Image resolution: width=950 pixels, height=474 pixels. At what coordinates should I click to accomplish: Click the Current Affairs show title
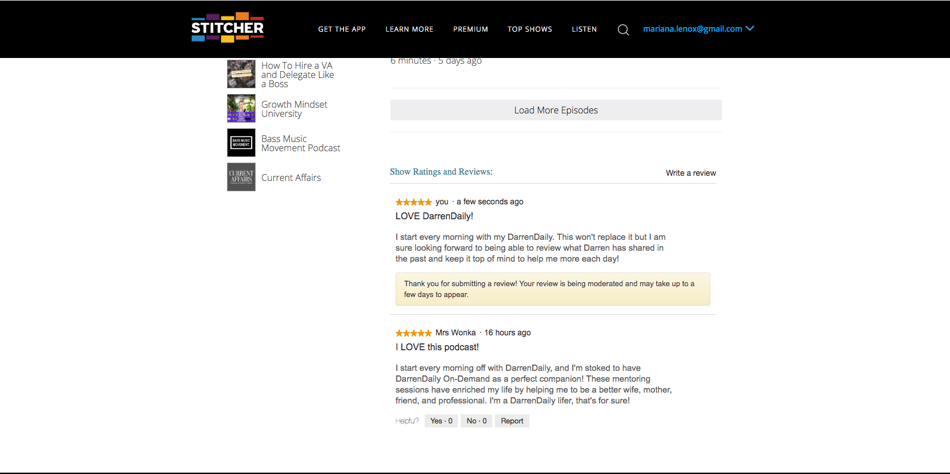pos(291,178)
